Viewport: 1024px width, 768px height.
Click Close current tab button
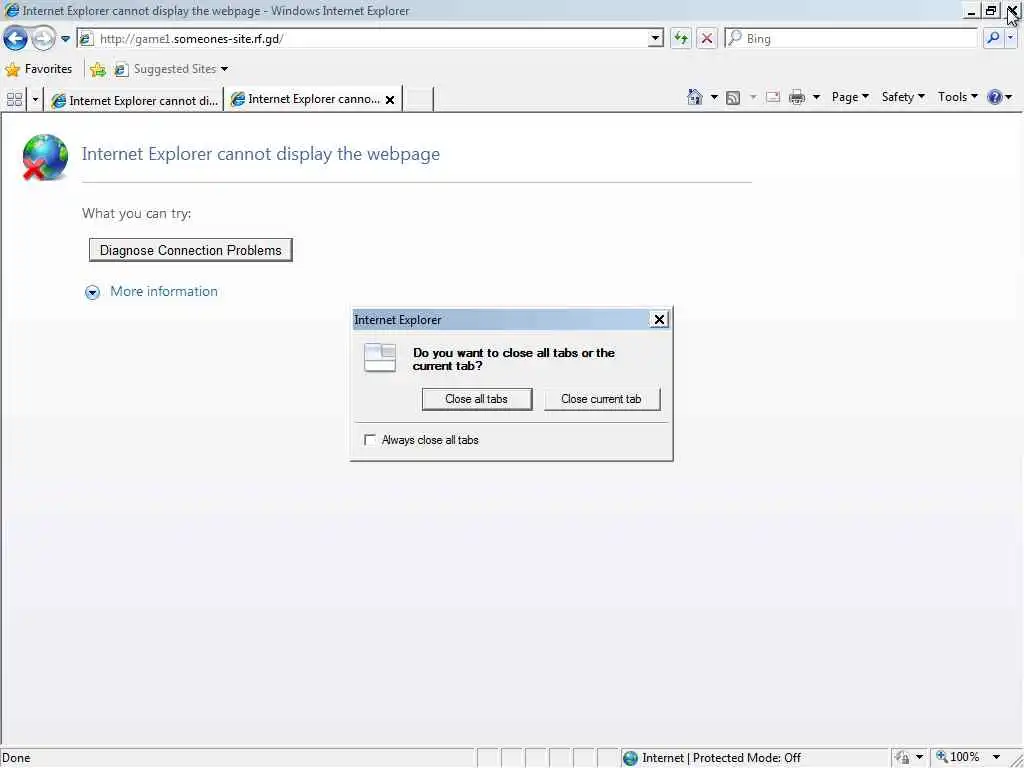click(x=601, y=399)
